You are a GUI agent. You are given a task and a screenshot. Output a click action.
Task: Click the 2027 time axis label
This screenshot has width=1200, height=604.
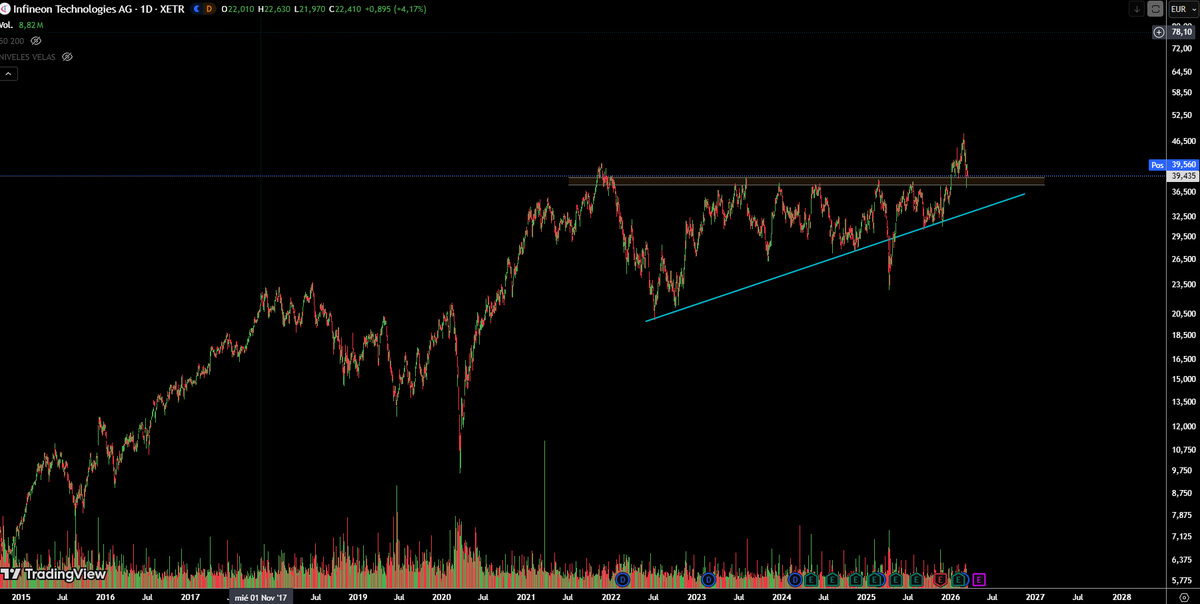1035,597
